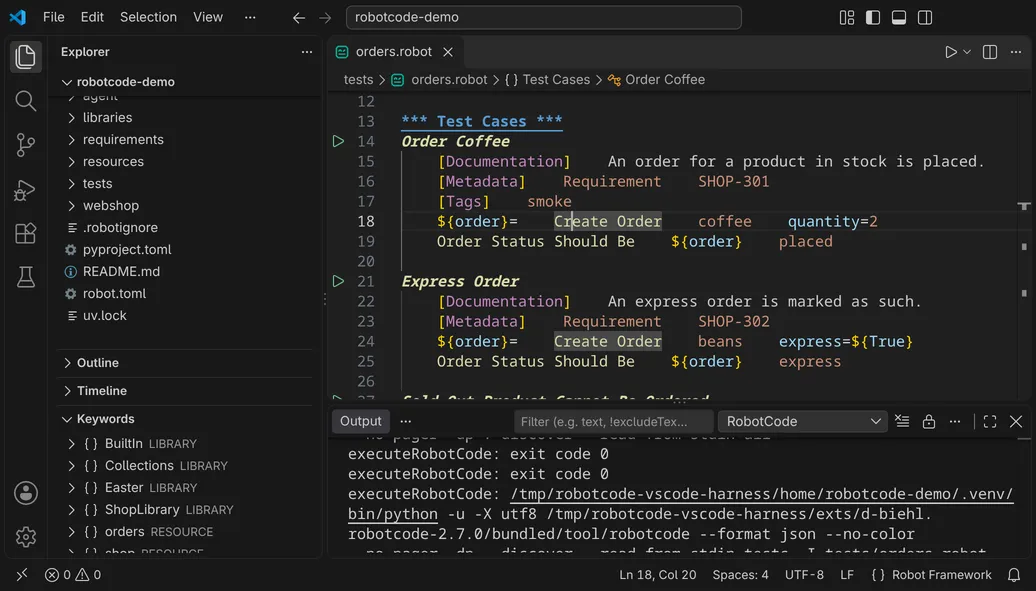Close the orders.robot tab

point(448,52)
